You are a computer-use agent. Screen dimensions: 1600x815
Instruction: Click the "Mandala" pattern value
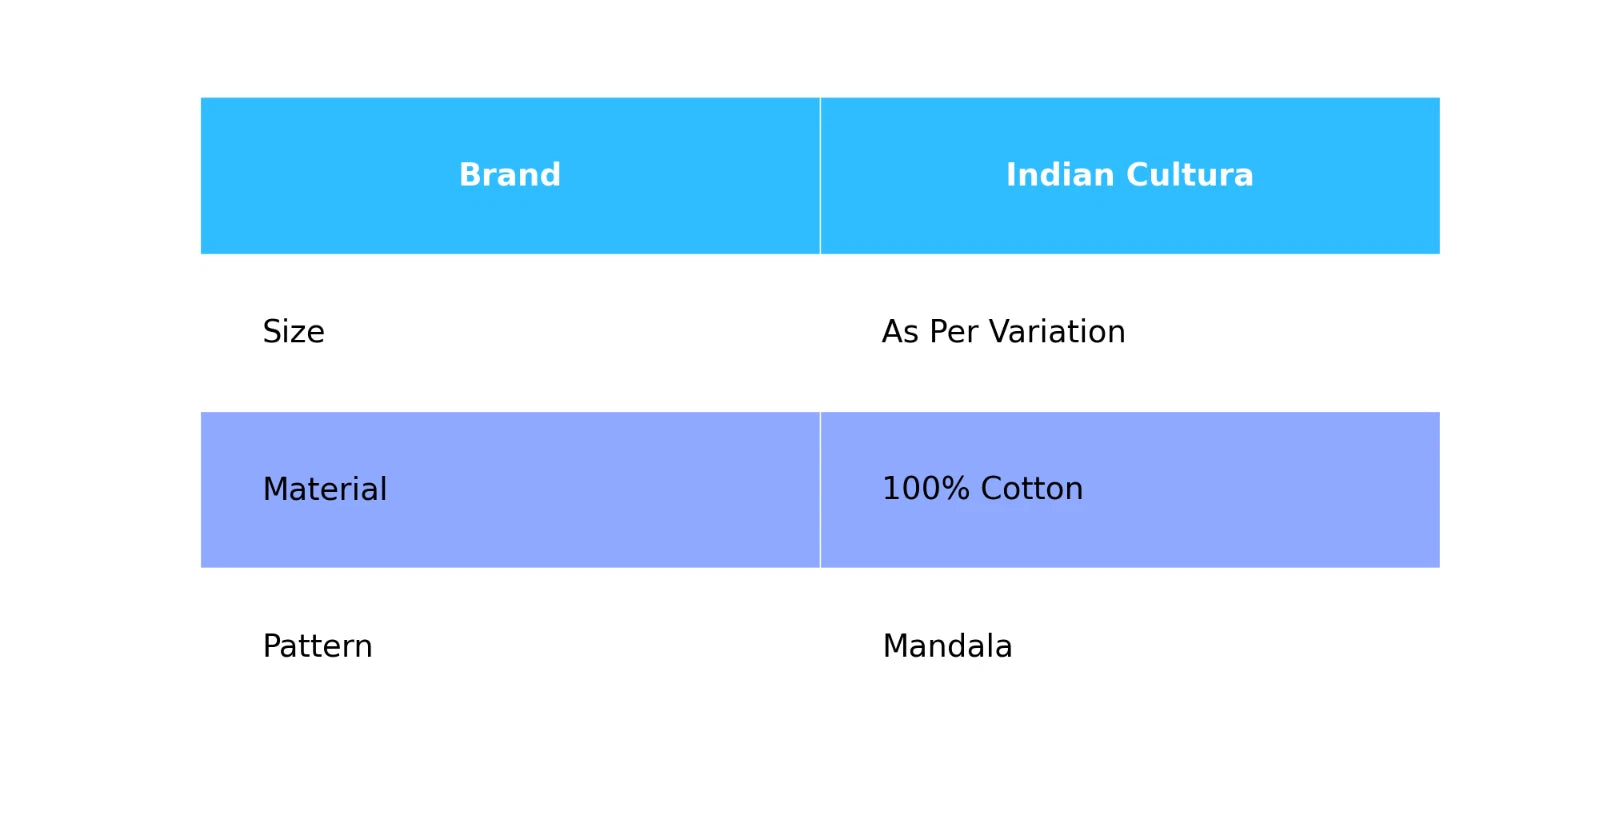click(947, 646)
